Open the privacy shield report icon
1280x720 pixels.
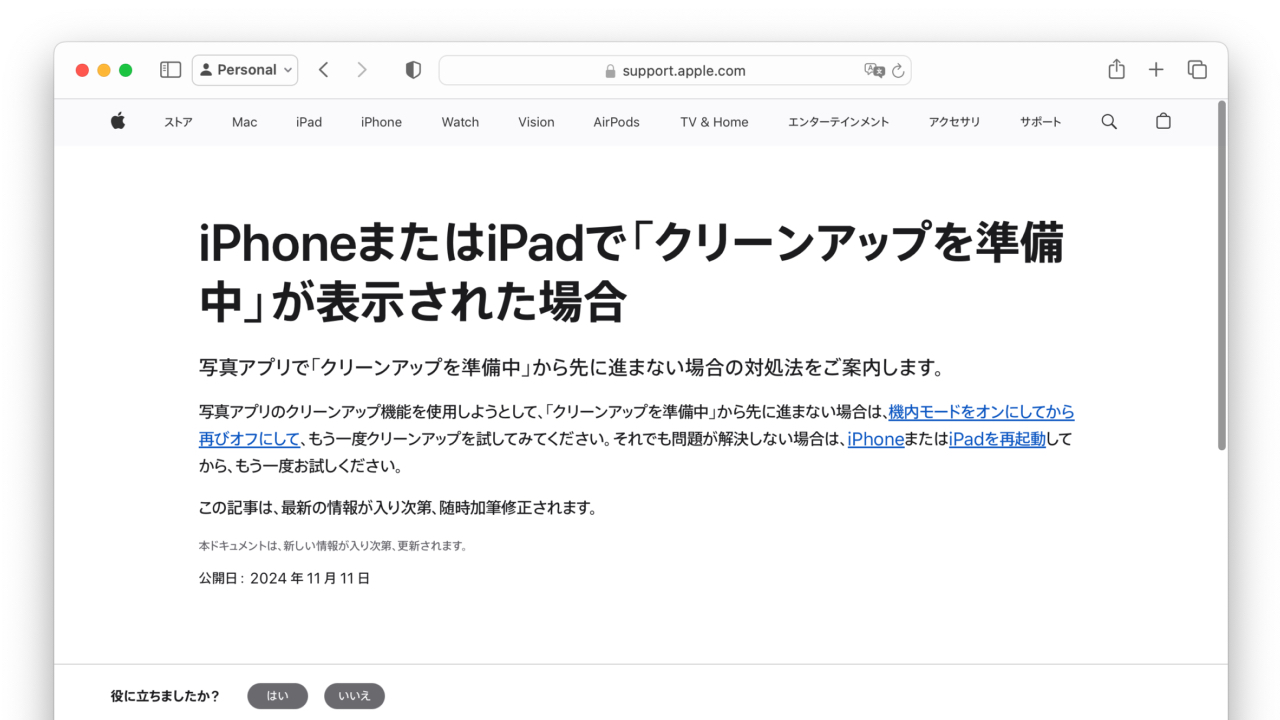413,70
